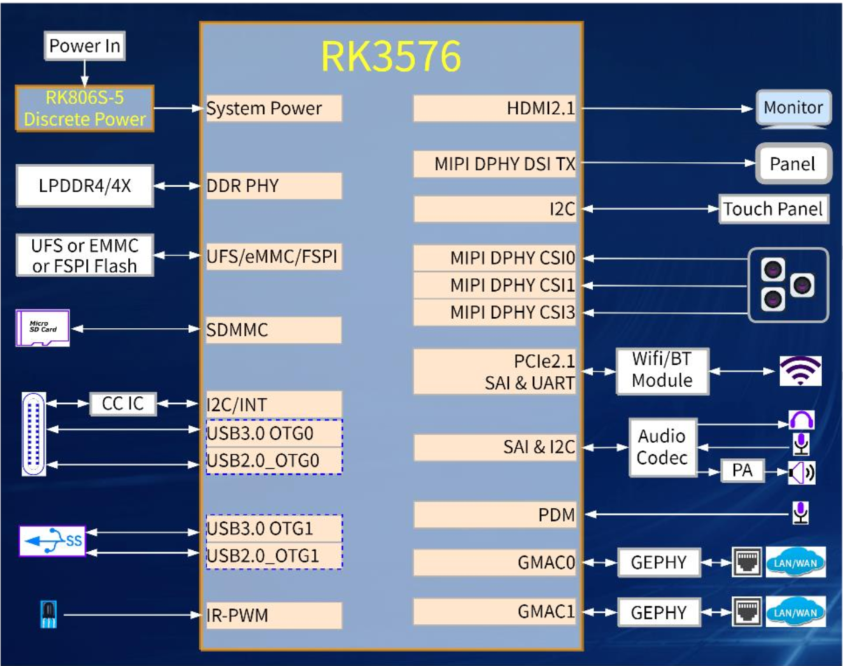Click the USB3.0 OTG0 label
This screenshot has height=666, width=843.
pos(274,433)
